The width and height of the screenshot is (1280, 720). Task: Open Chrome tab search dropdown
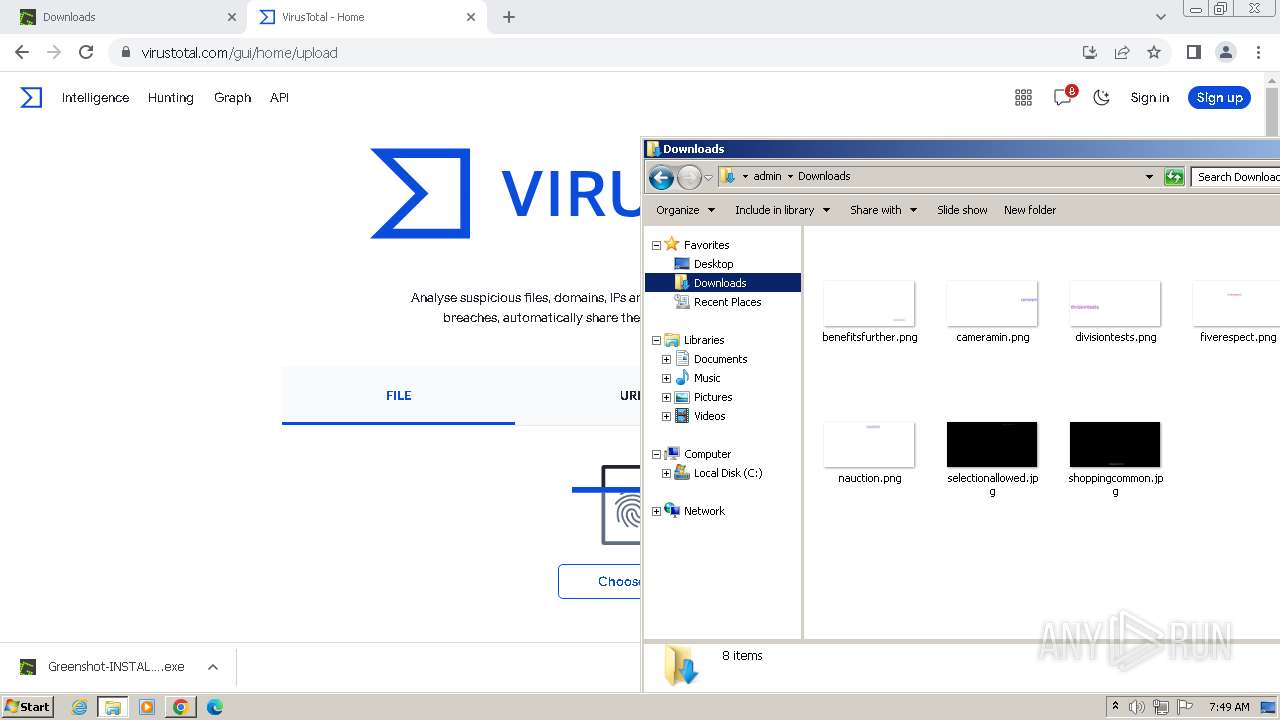1161,17
